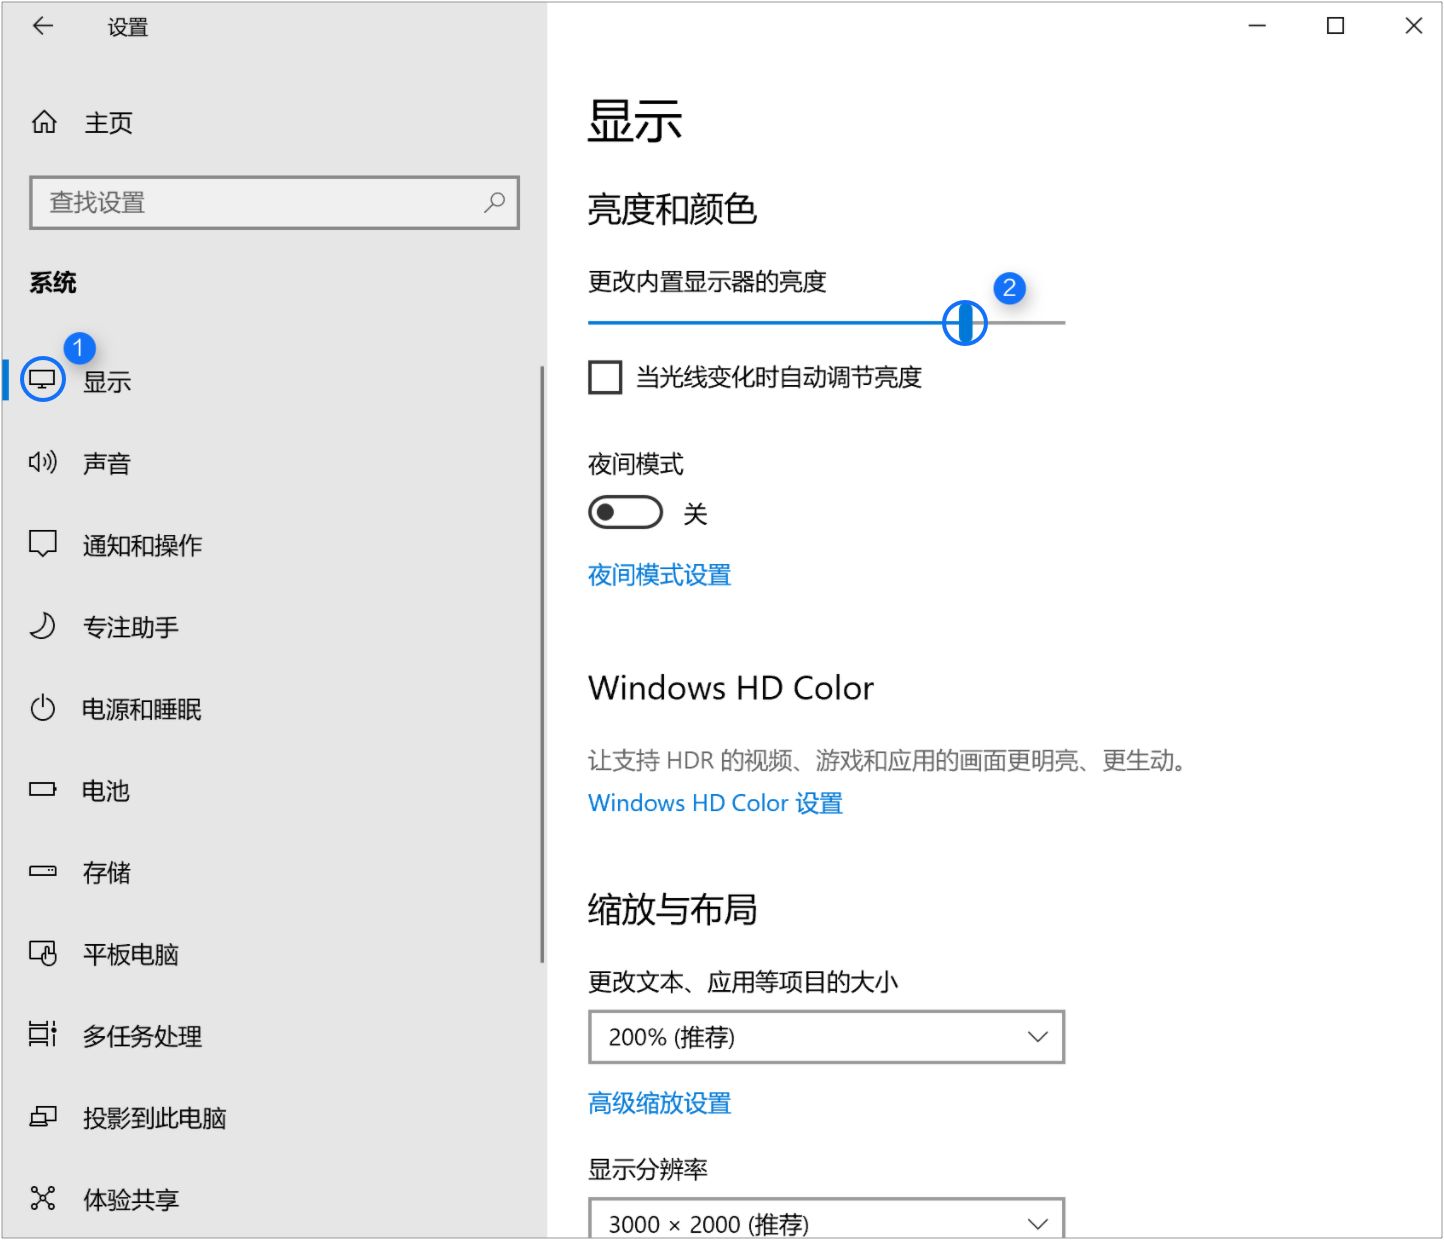Click the notification icon for 通知和操作
Screen dimensions: 1444x1240
point(43,544)
